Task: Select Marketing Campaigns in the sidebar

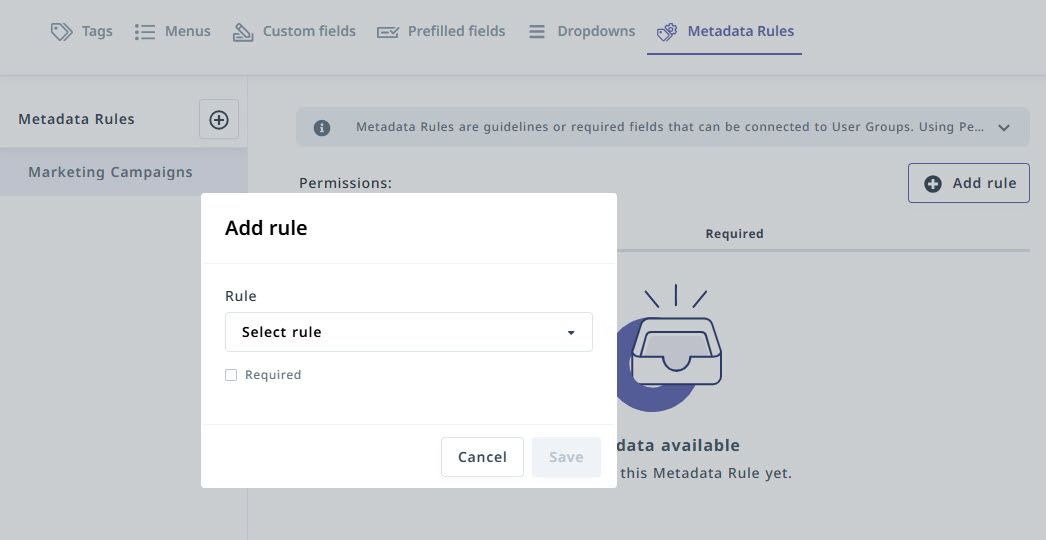Action: [x=110, y=172]
